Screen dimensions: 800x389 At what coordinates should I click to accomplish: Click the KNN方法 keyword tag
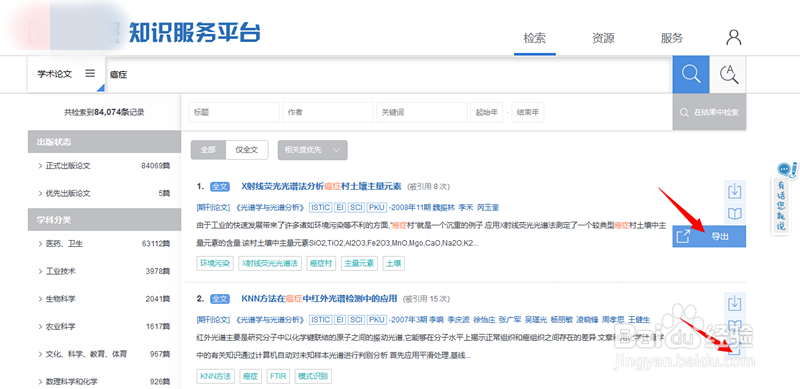pyautogui.click(x=215, y=377)
